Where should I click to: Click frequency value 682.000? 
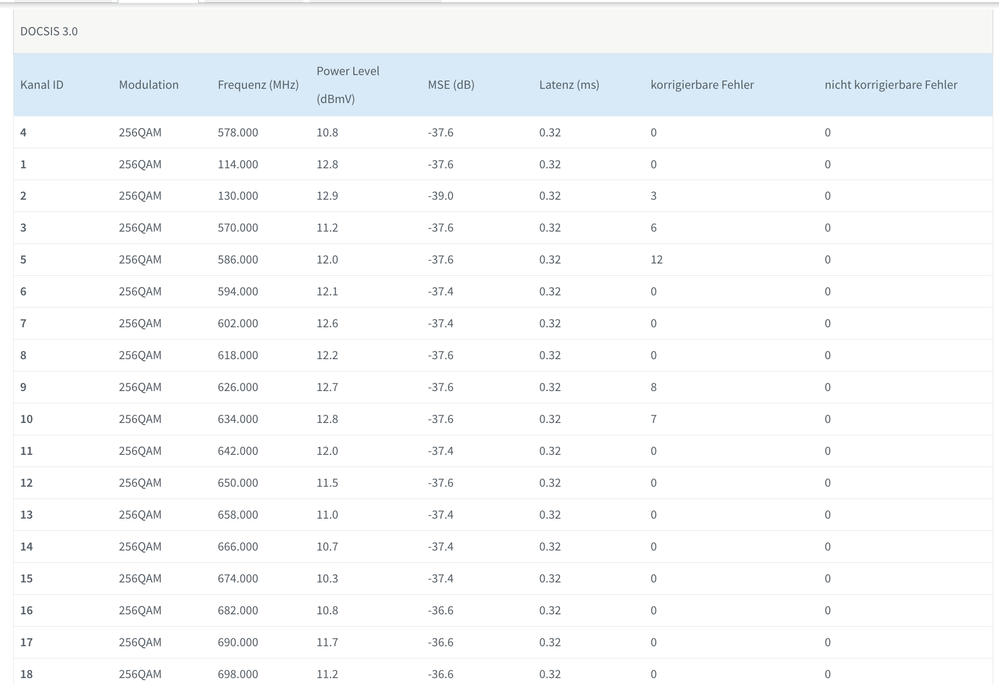[x=238, y=610]
